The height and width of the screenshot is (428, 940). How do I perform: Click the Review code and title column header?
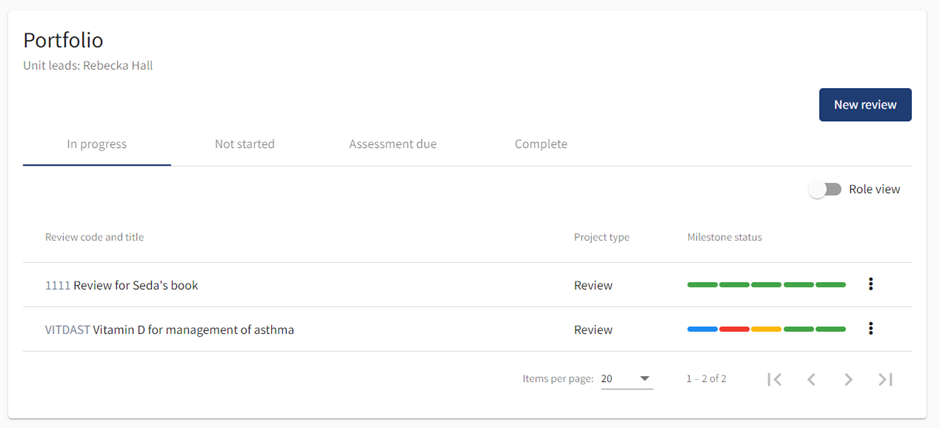pyautogui.click(x=94, y=237)
